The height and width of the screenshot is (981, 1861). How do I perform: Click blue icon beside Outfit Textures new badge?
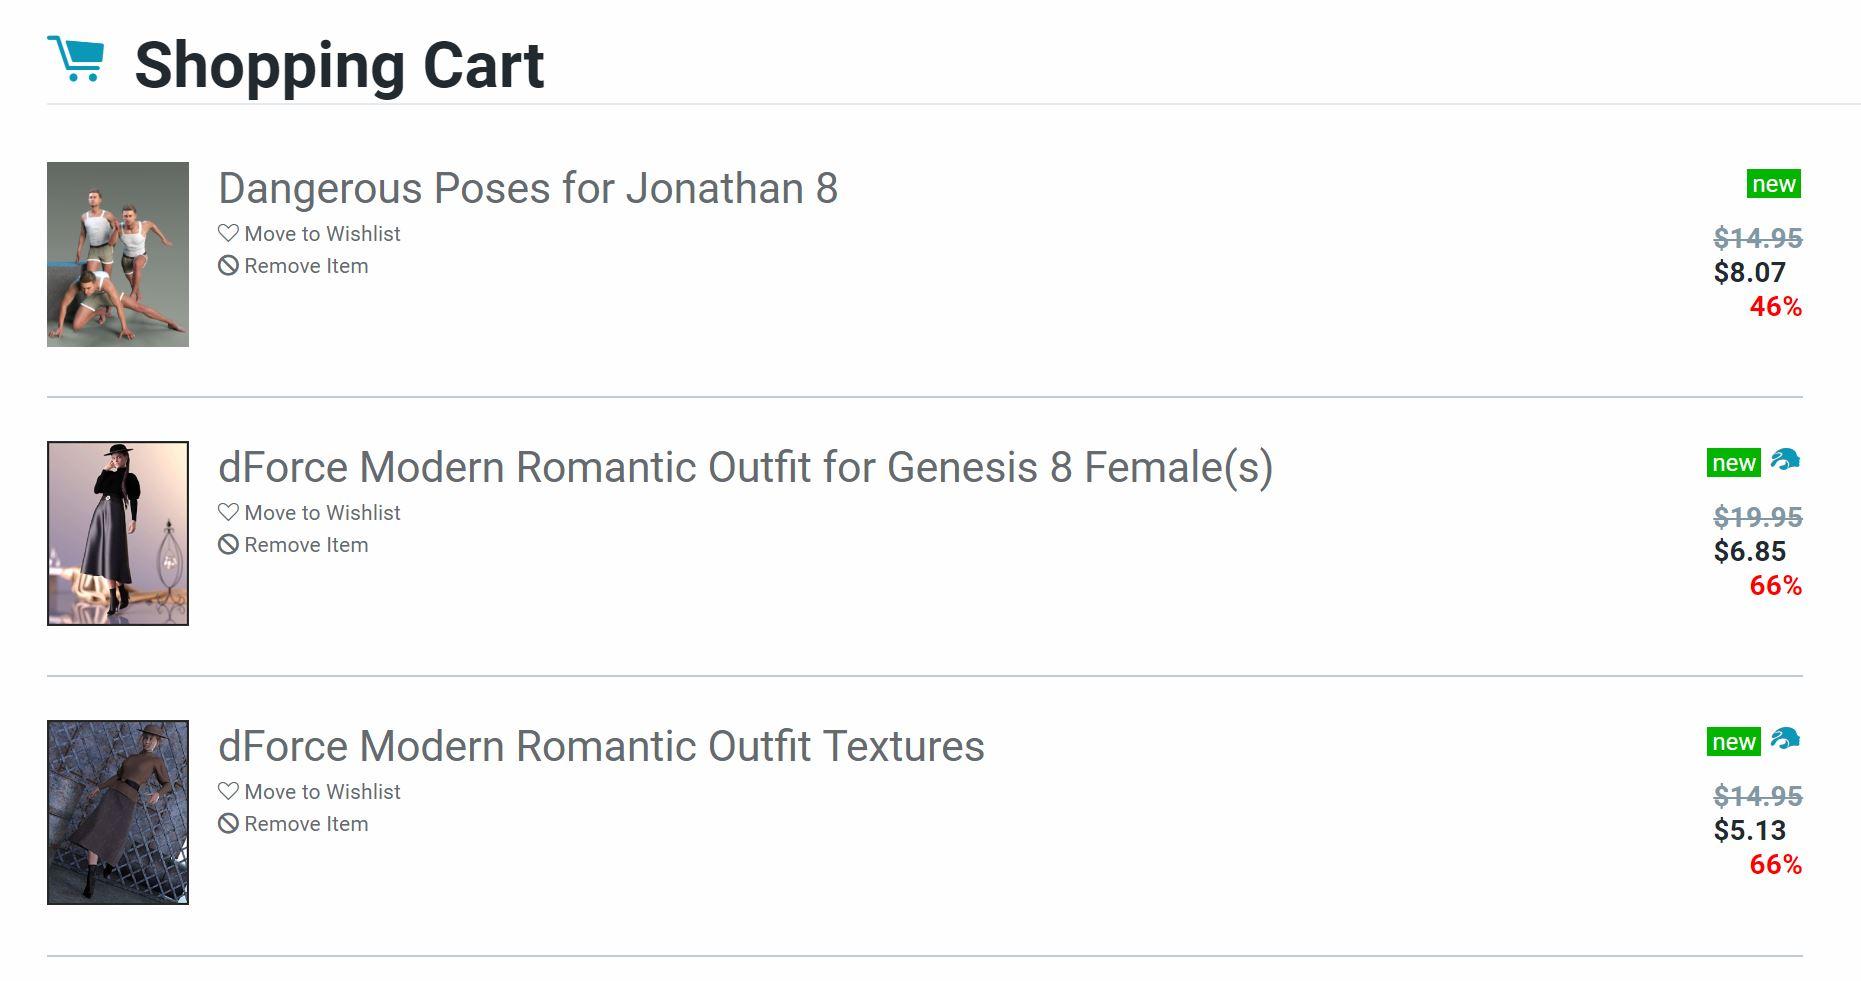1785,740
